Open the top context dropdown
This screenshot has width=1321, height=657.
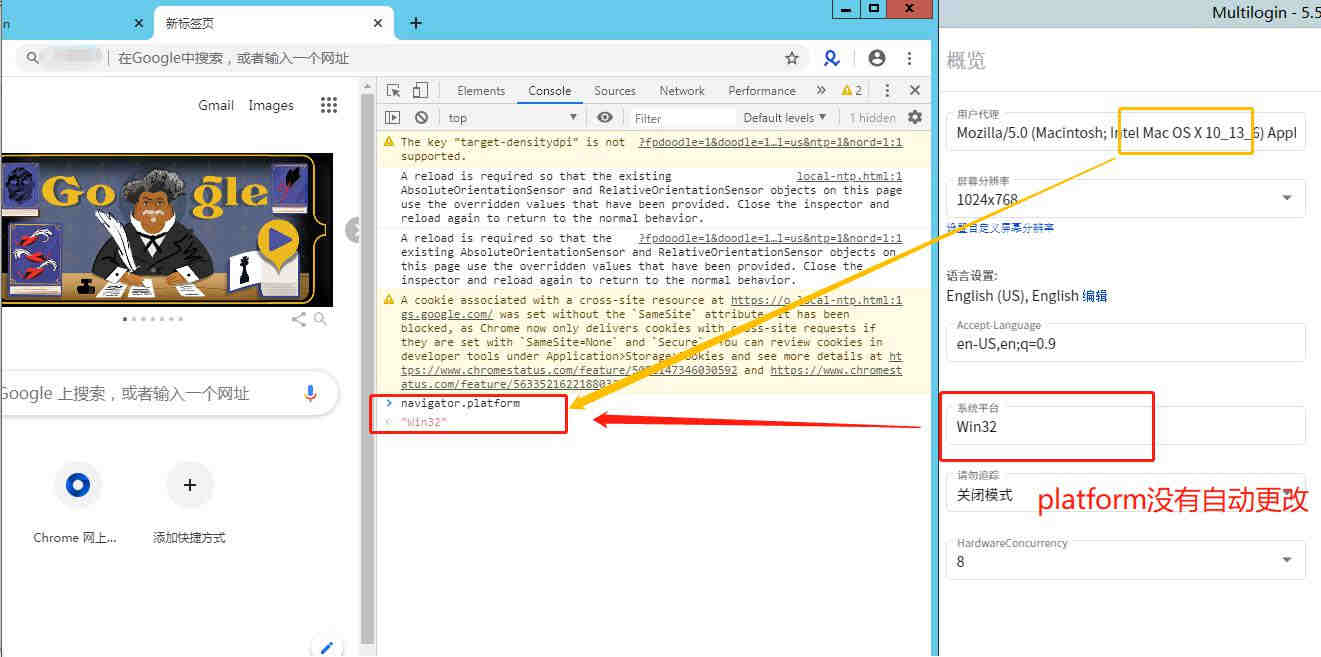point(512,117)
